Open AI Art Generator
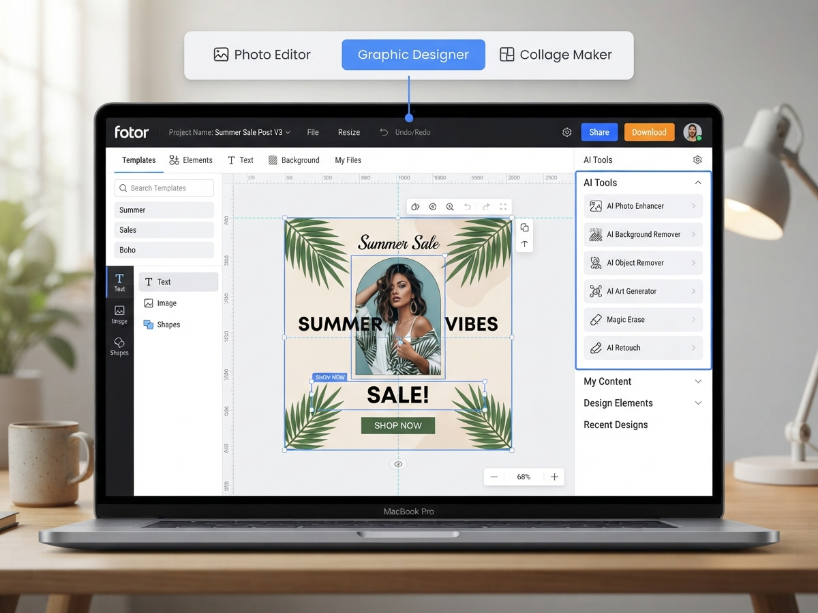 [643, 291]
